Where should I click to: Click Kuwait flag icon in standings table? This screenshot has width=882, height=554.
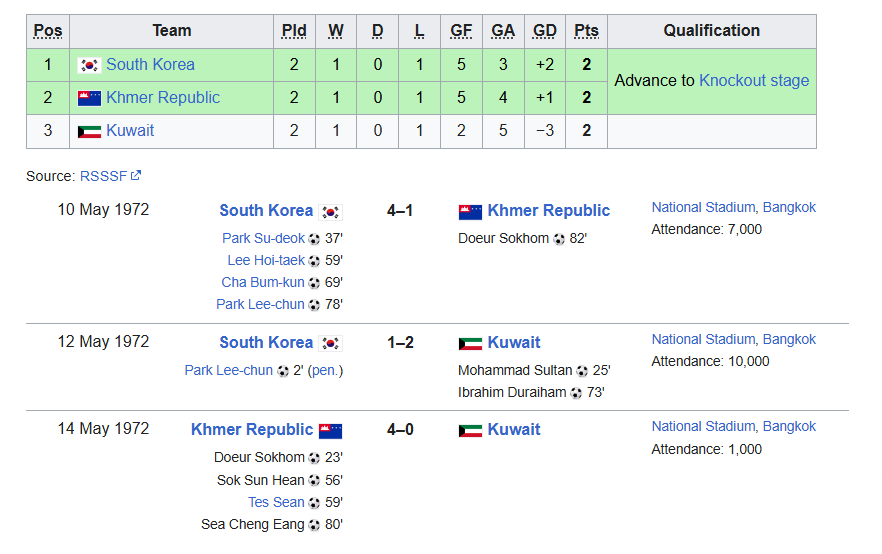[90, 131]
